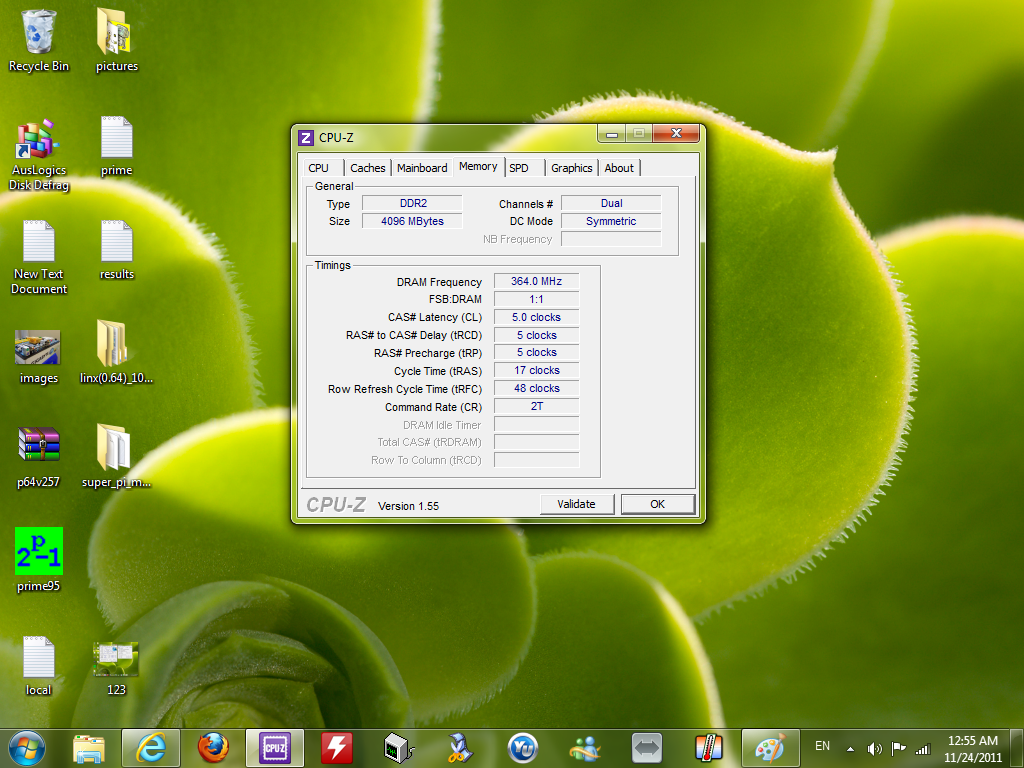This screenshot has width=1024, height=768.
Task: Open Internet Explorer from taskbar
Action: (x=151, y=747)
